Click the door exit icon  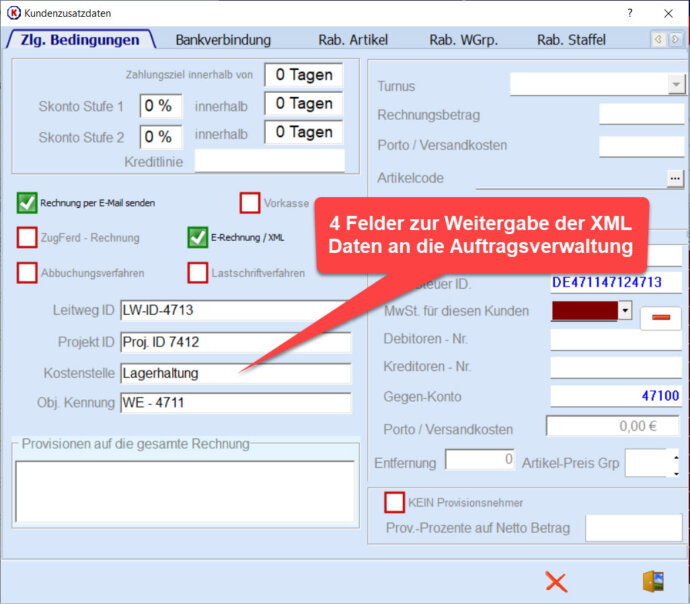(x=653, y=582)
